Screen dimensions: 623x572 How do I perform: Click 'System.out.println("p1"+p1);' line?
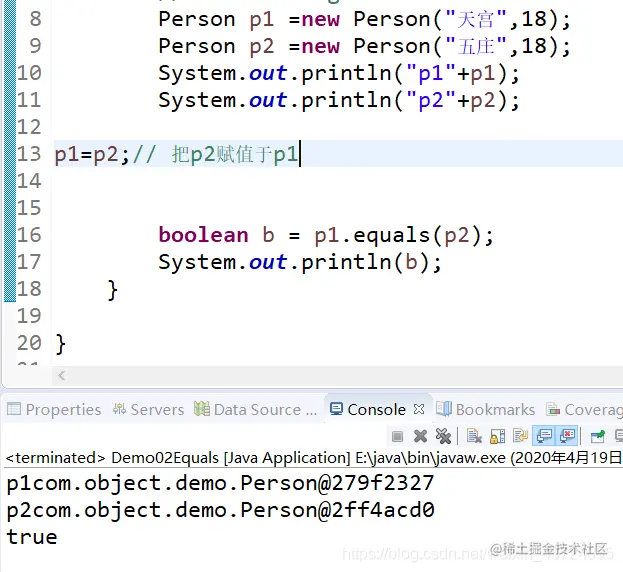(x=339, y=73)
